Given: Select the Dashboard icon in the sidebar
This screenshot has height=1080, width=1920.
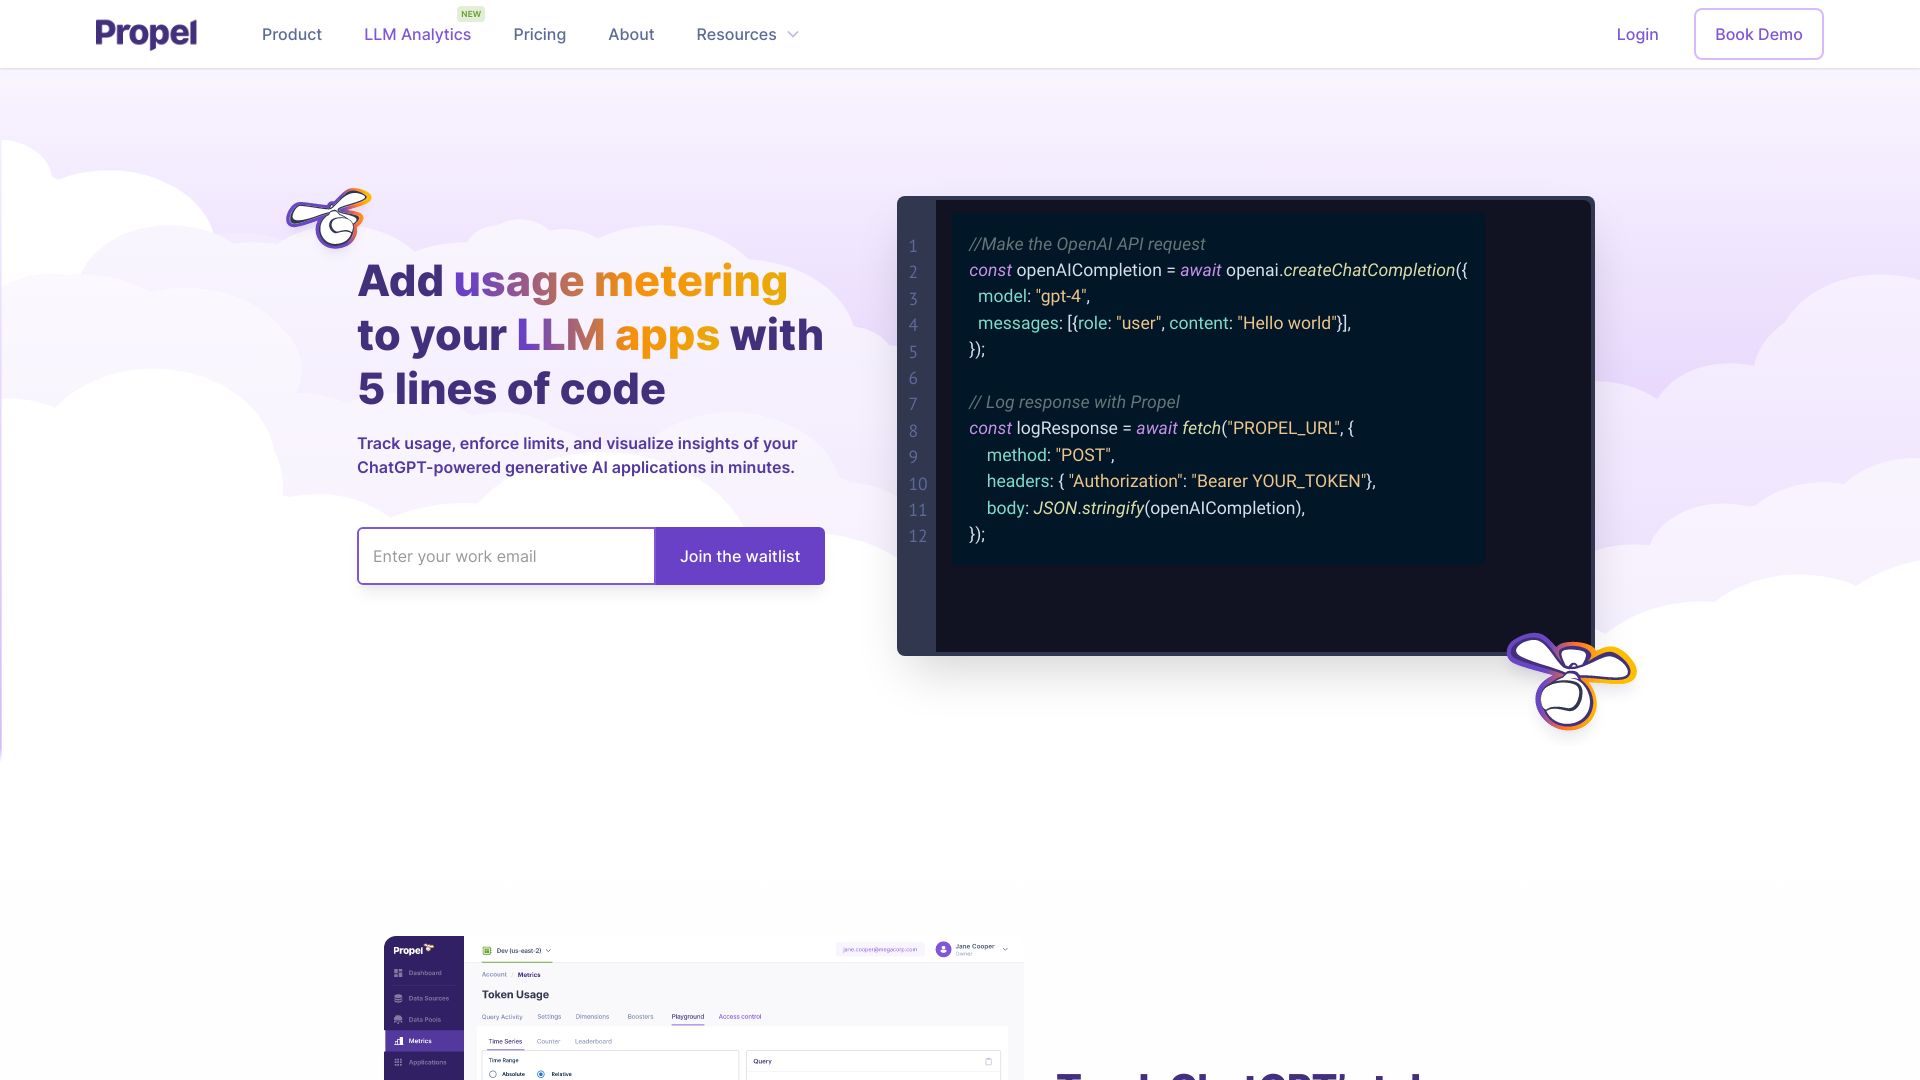Looking at the screenshot, I should coord(397,973).
